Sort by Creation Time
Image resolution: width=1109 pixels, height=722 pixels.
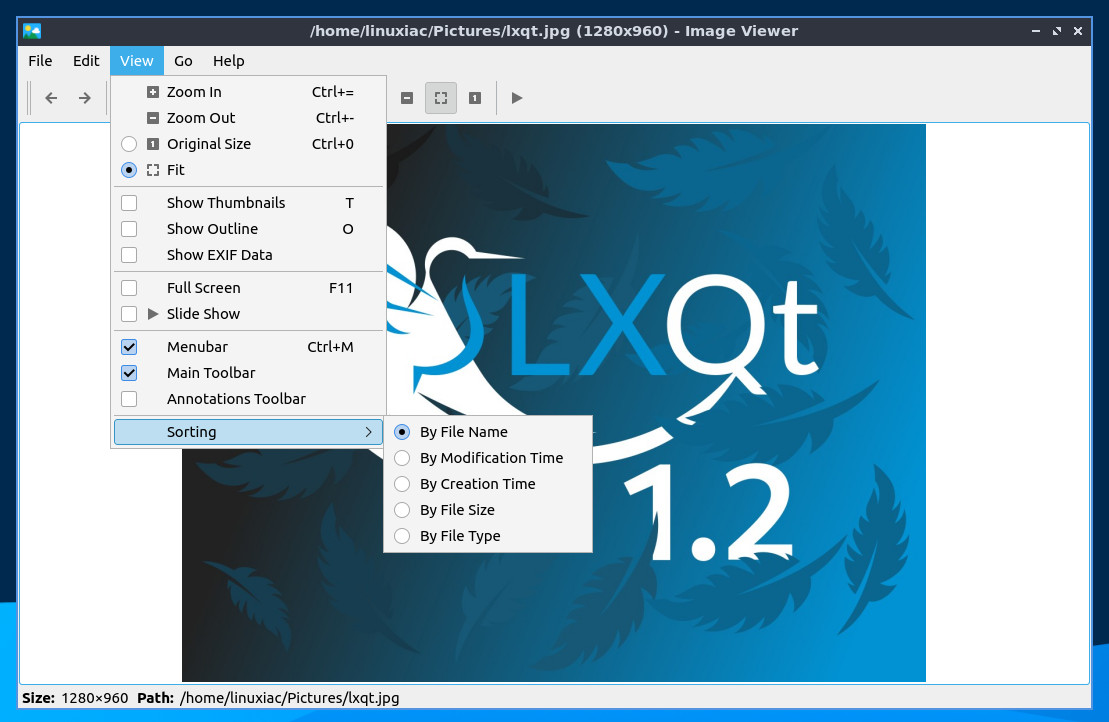click(x=488, y=484)
